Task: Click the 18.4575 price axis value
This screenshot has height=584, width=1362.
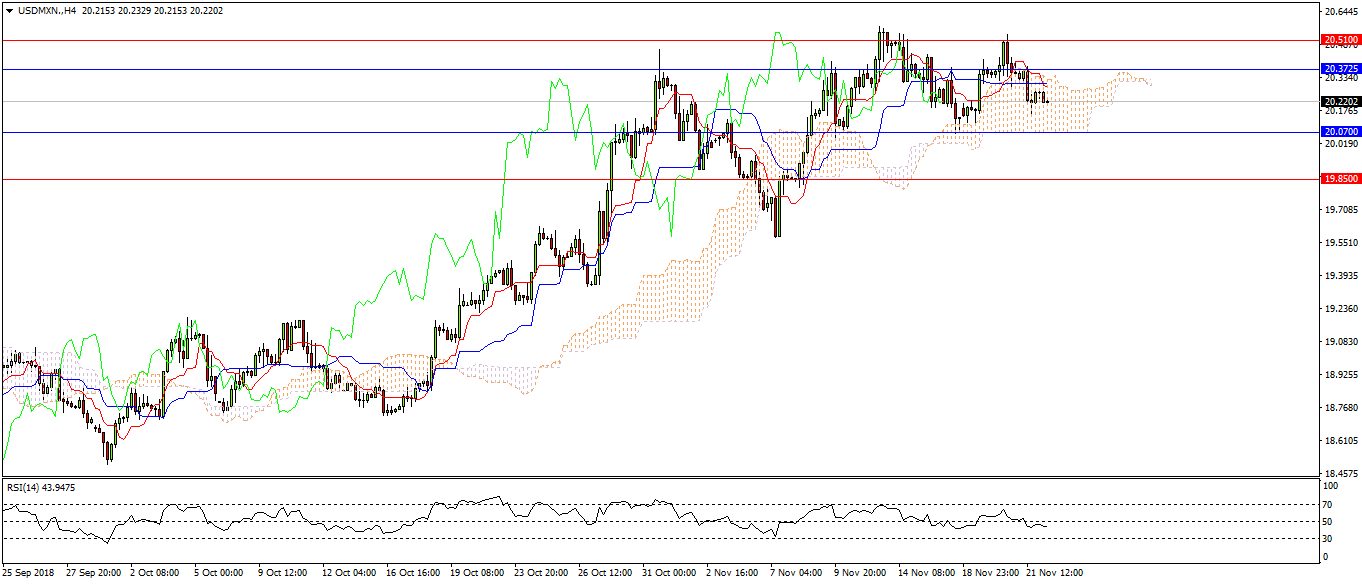Action: (x=1340, y=473)
